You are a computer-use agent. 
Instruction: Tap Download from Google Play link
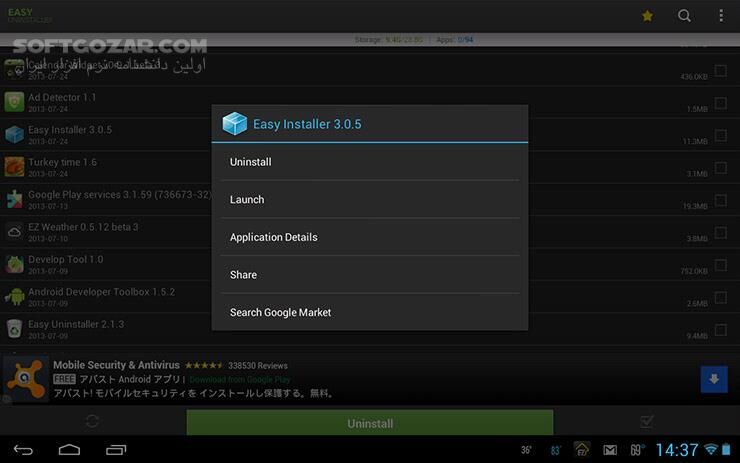pos(240,379)
